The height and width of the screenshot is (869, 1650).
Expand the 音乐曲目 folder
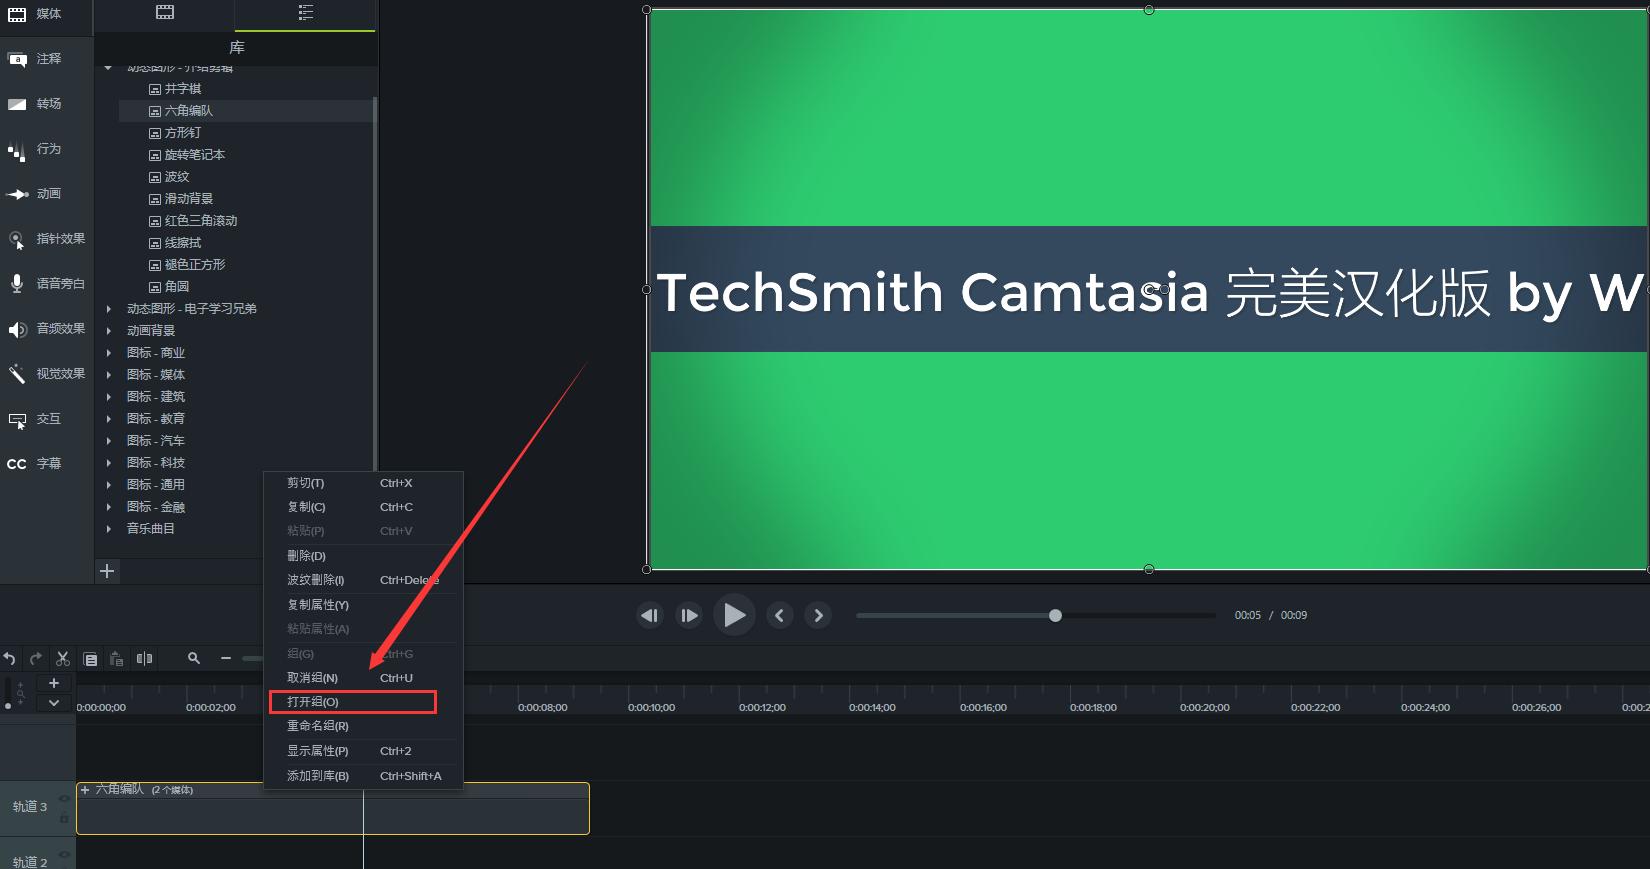(x=109, y=529)
